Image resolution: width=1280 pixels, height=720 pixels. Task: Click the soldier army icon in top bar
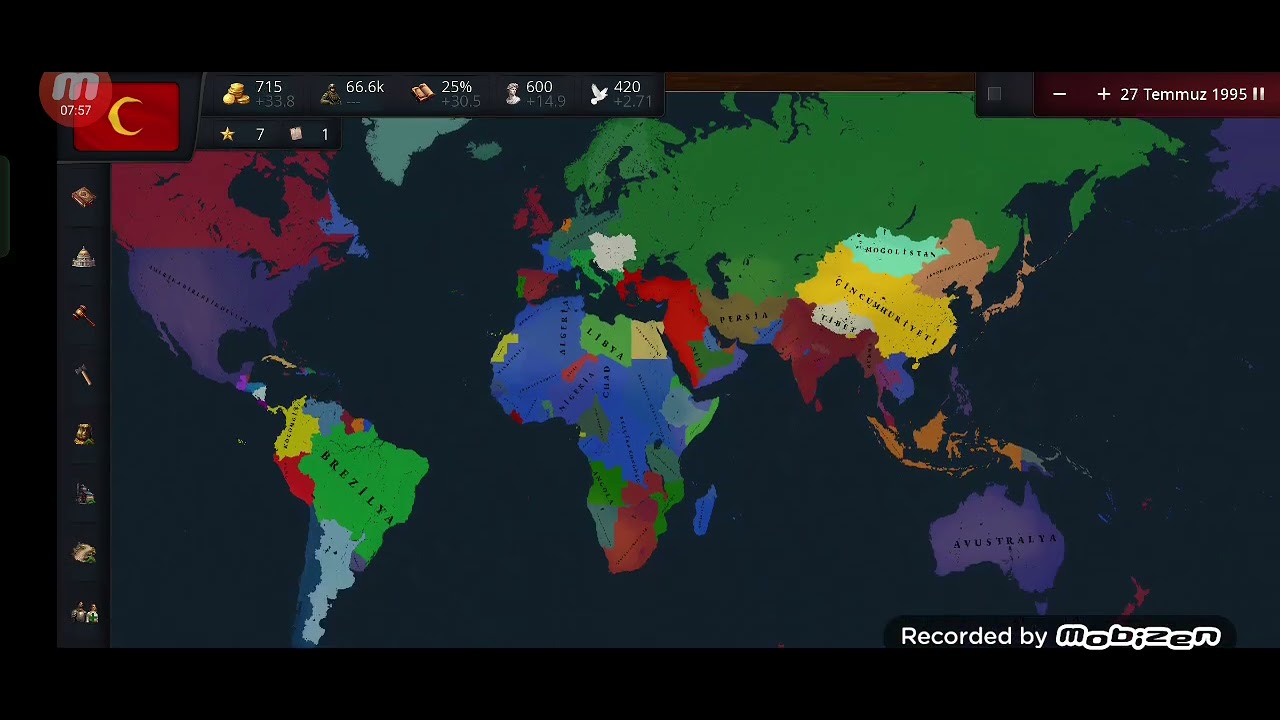[330, 94]
